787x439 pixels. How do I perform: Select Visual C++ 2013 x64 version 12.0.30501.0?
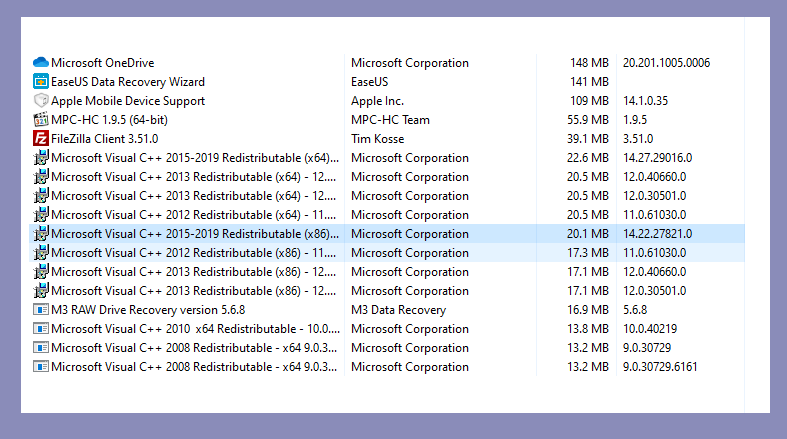point(654,196)
